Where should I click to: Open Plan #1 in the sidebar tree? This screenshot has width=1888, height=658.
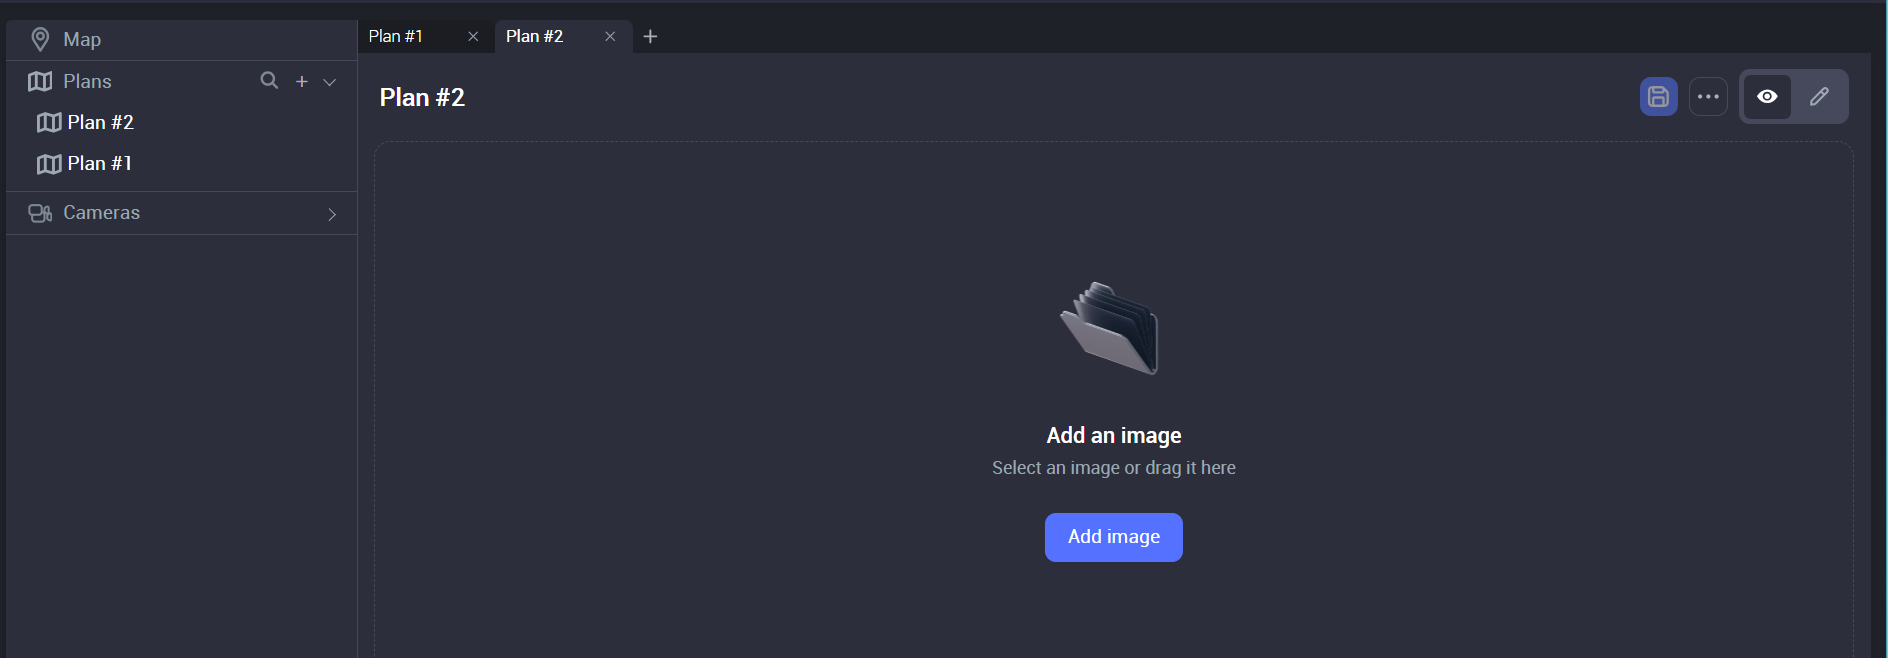pos(99,164)
